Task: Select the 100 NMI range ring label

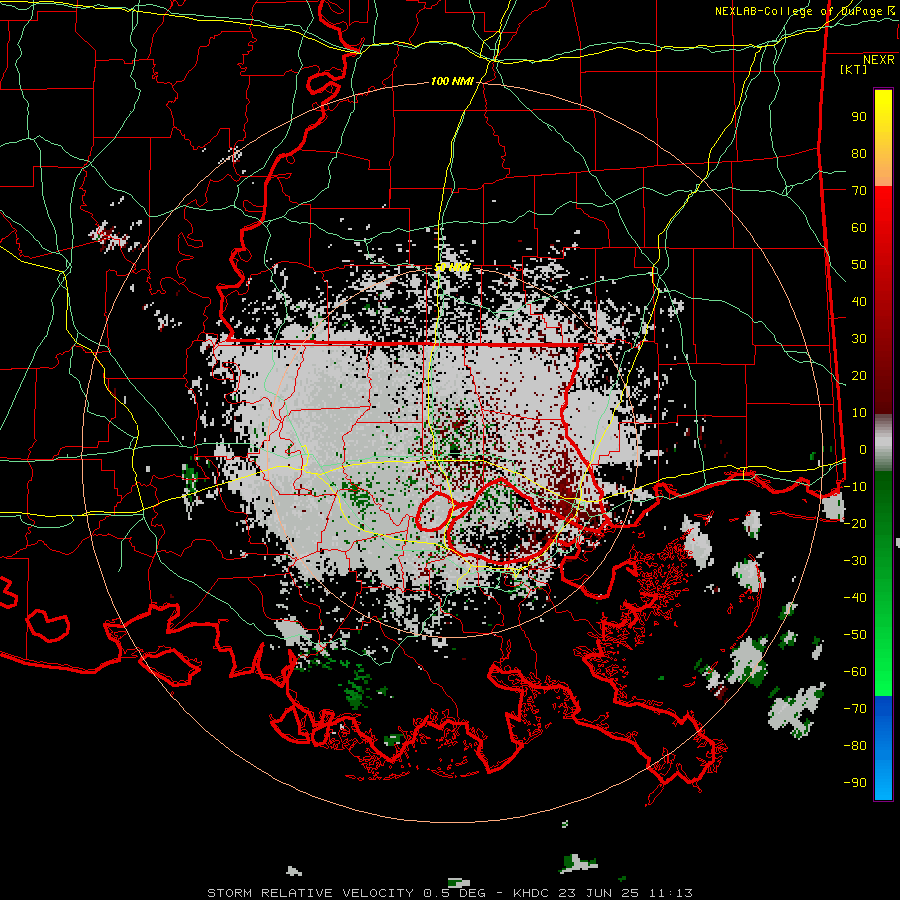Action: tap(452, 82)
